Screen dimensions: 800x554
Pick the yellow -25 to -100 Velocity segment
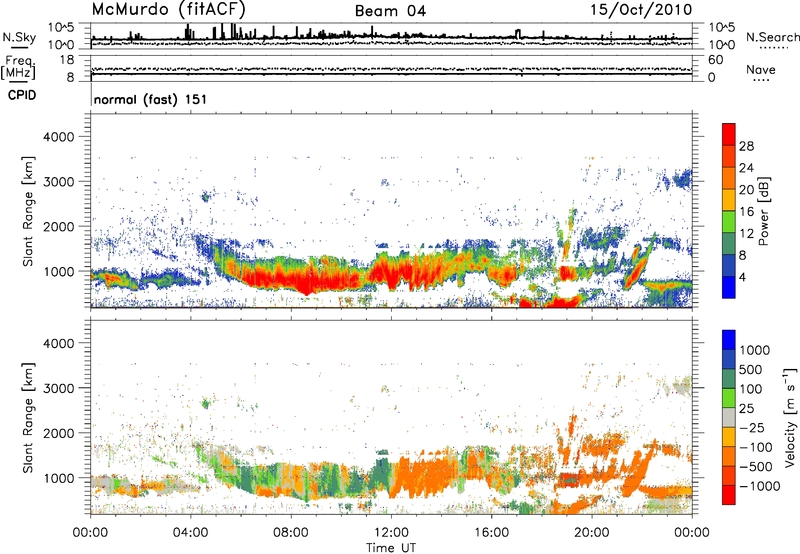coord(729,437)
